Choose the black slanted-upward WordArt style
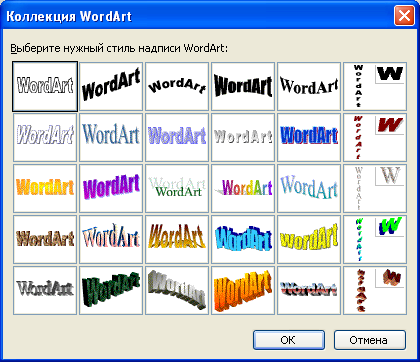Image resolution: width=420 pixels, height=362 pixels. click(111, 86)
